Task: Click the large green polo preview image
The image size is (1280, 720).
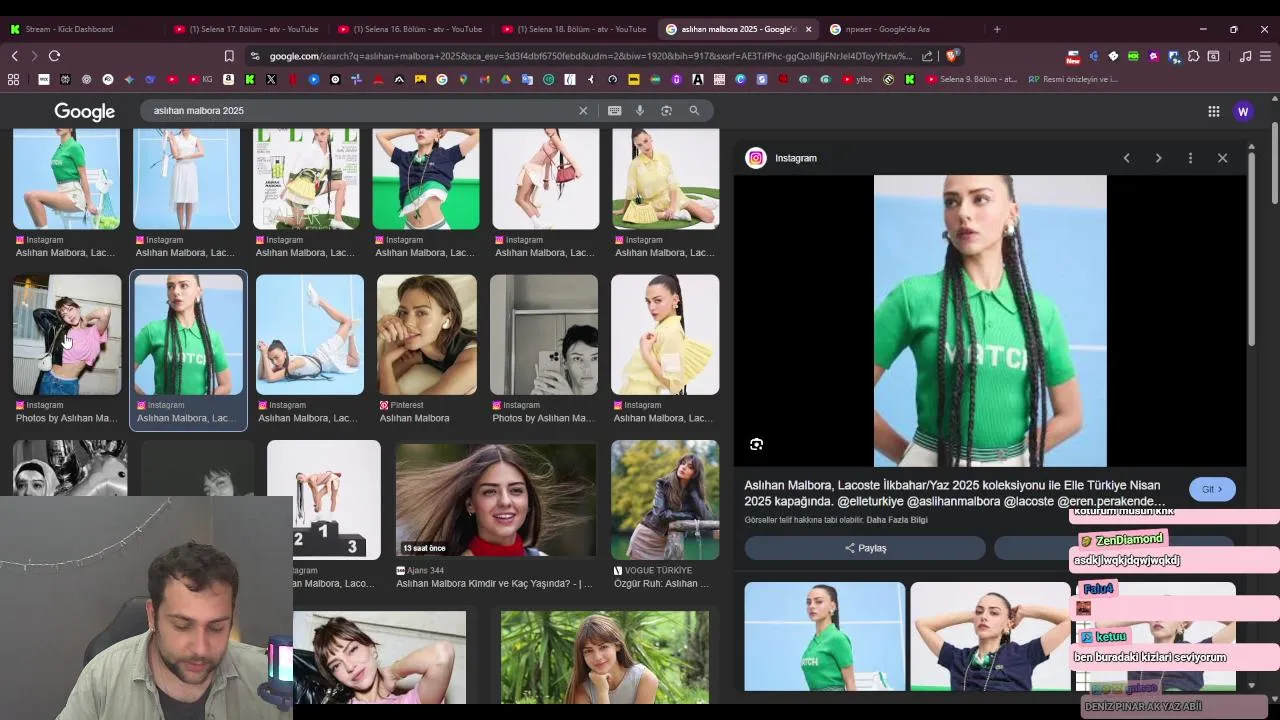Action: coord(990,321)
